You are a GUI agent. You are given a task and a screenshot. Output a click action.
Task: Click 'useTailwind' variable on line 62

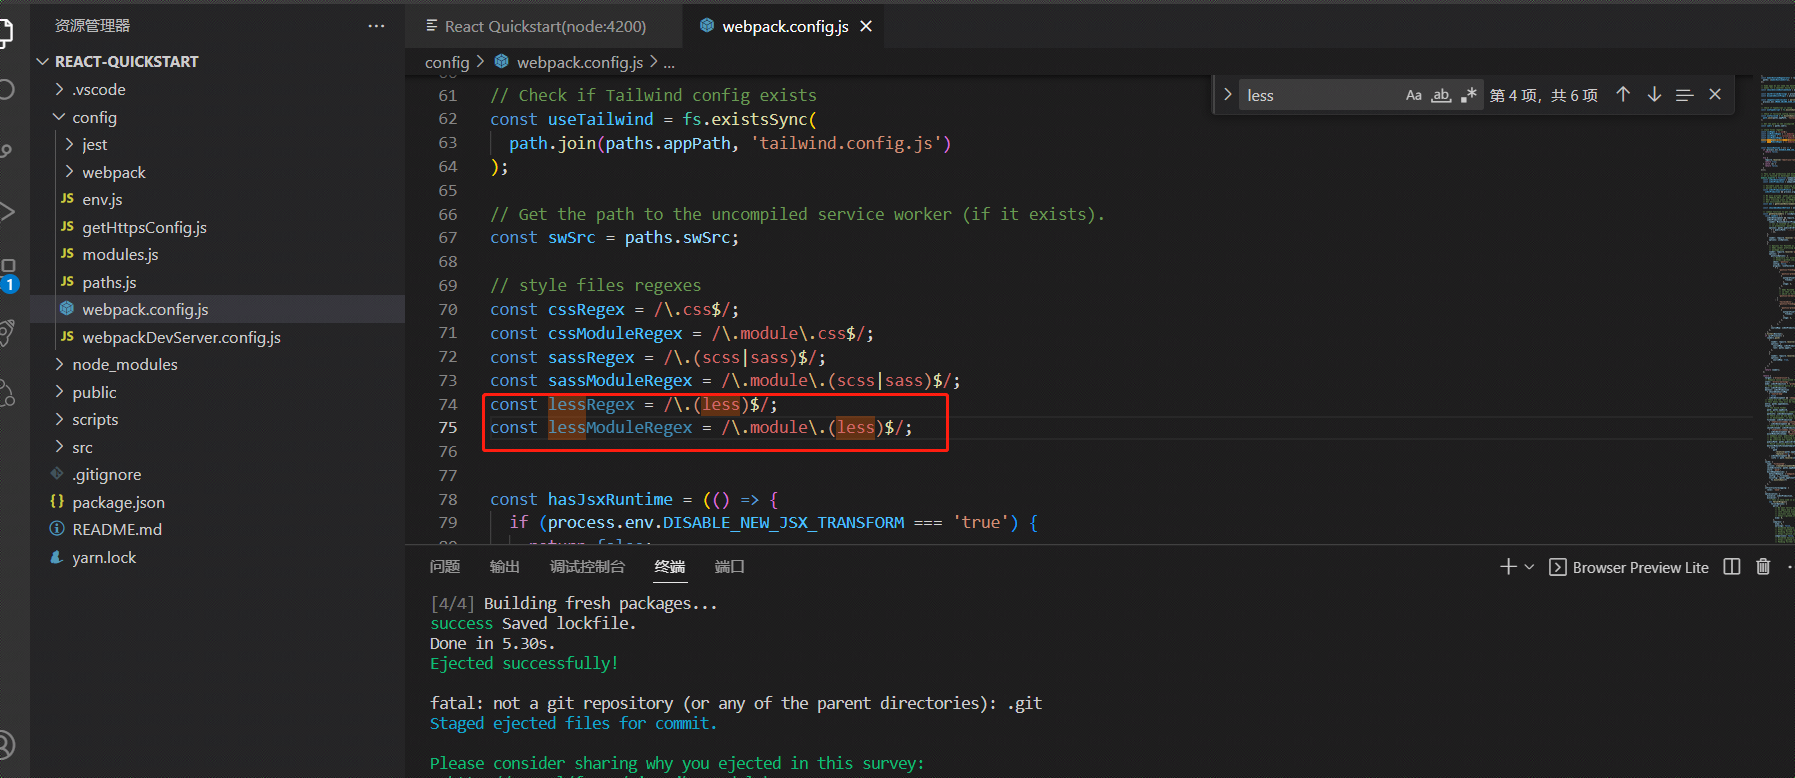coord(600,119)
